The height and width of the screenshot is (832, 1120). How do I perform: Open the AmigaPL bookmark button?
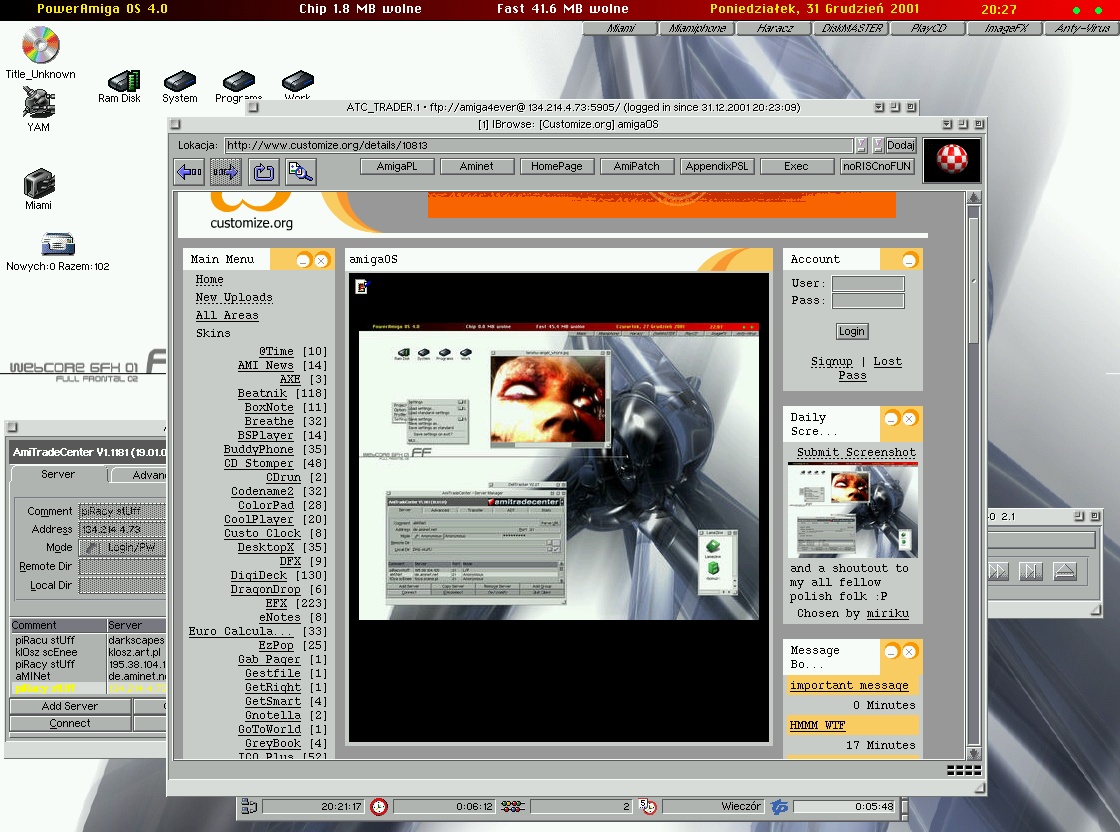(396, 166)
